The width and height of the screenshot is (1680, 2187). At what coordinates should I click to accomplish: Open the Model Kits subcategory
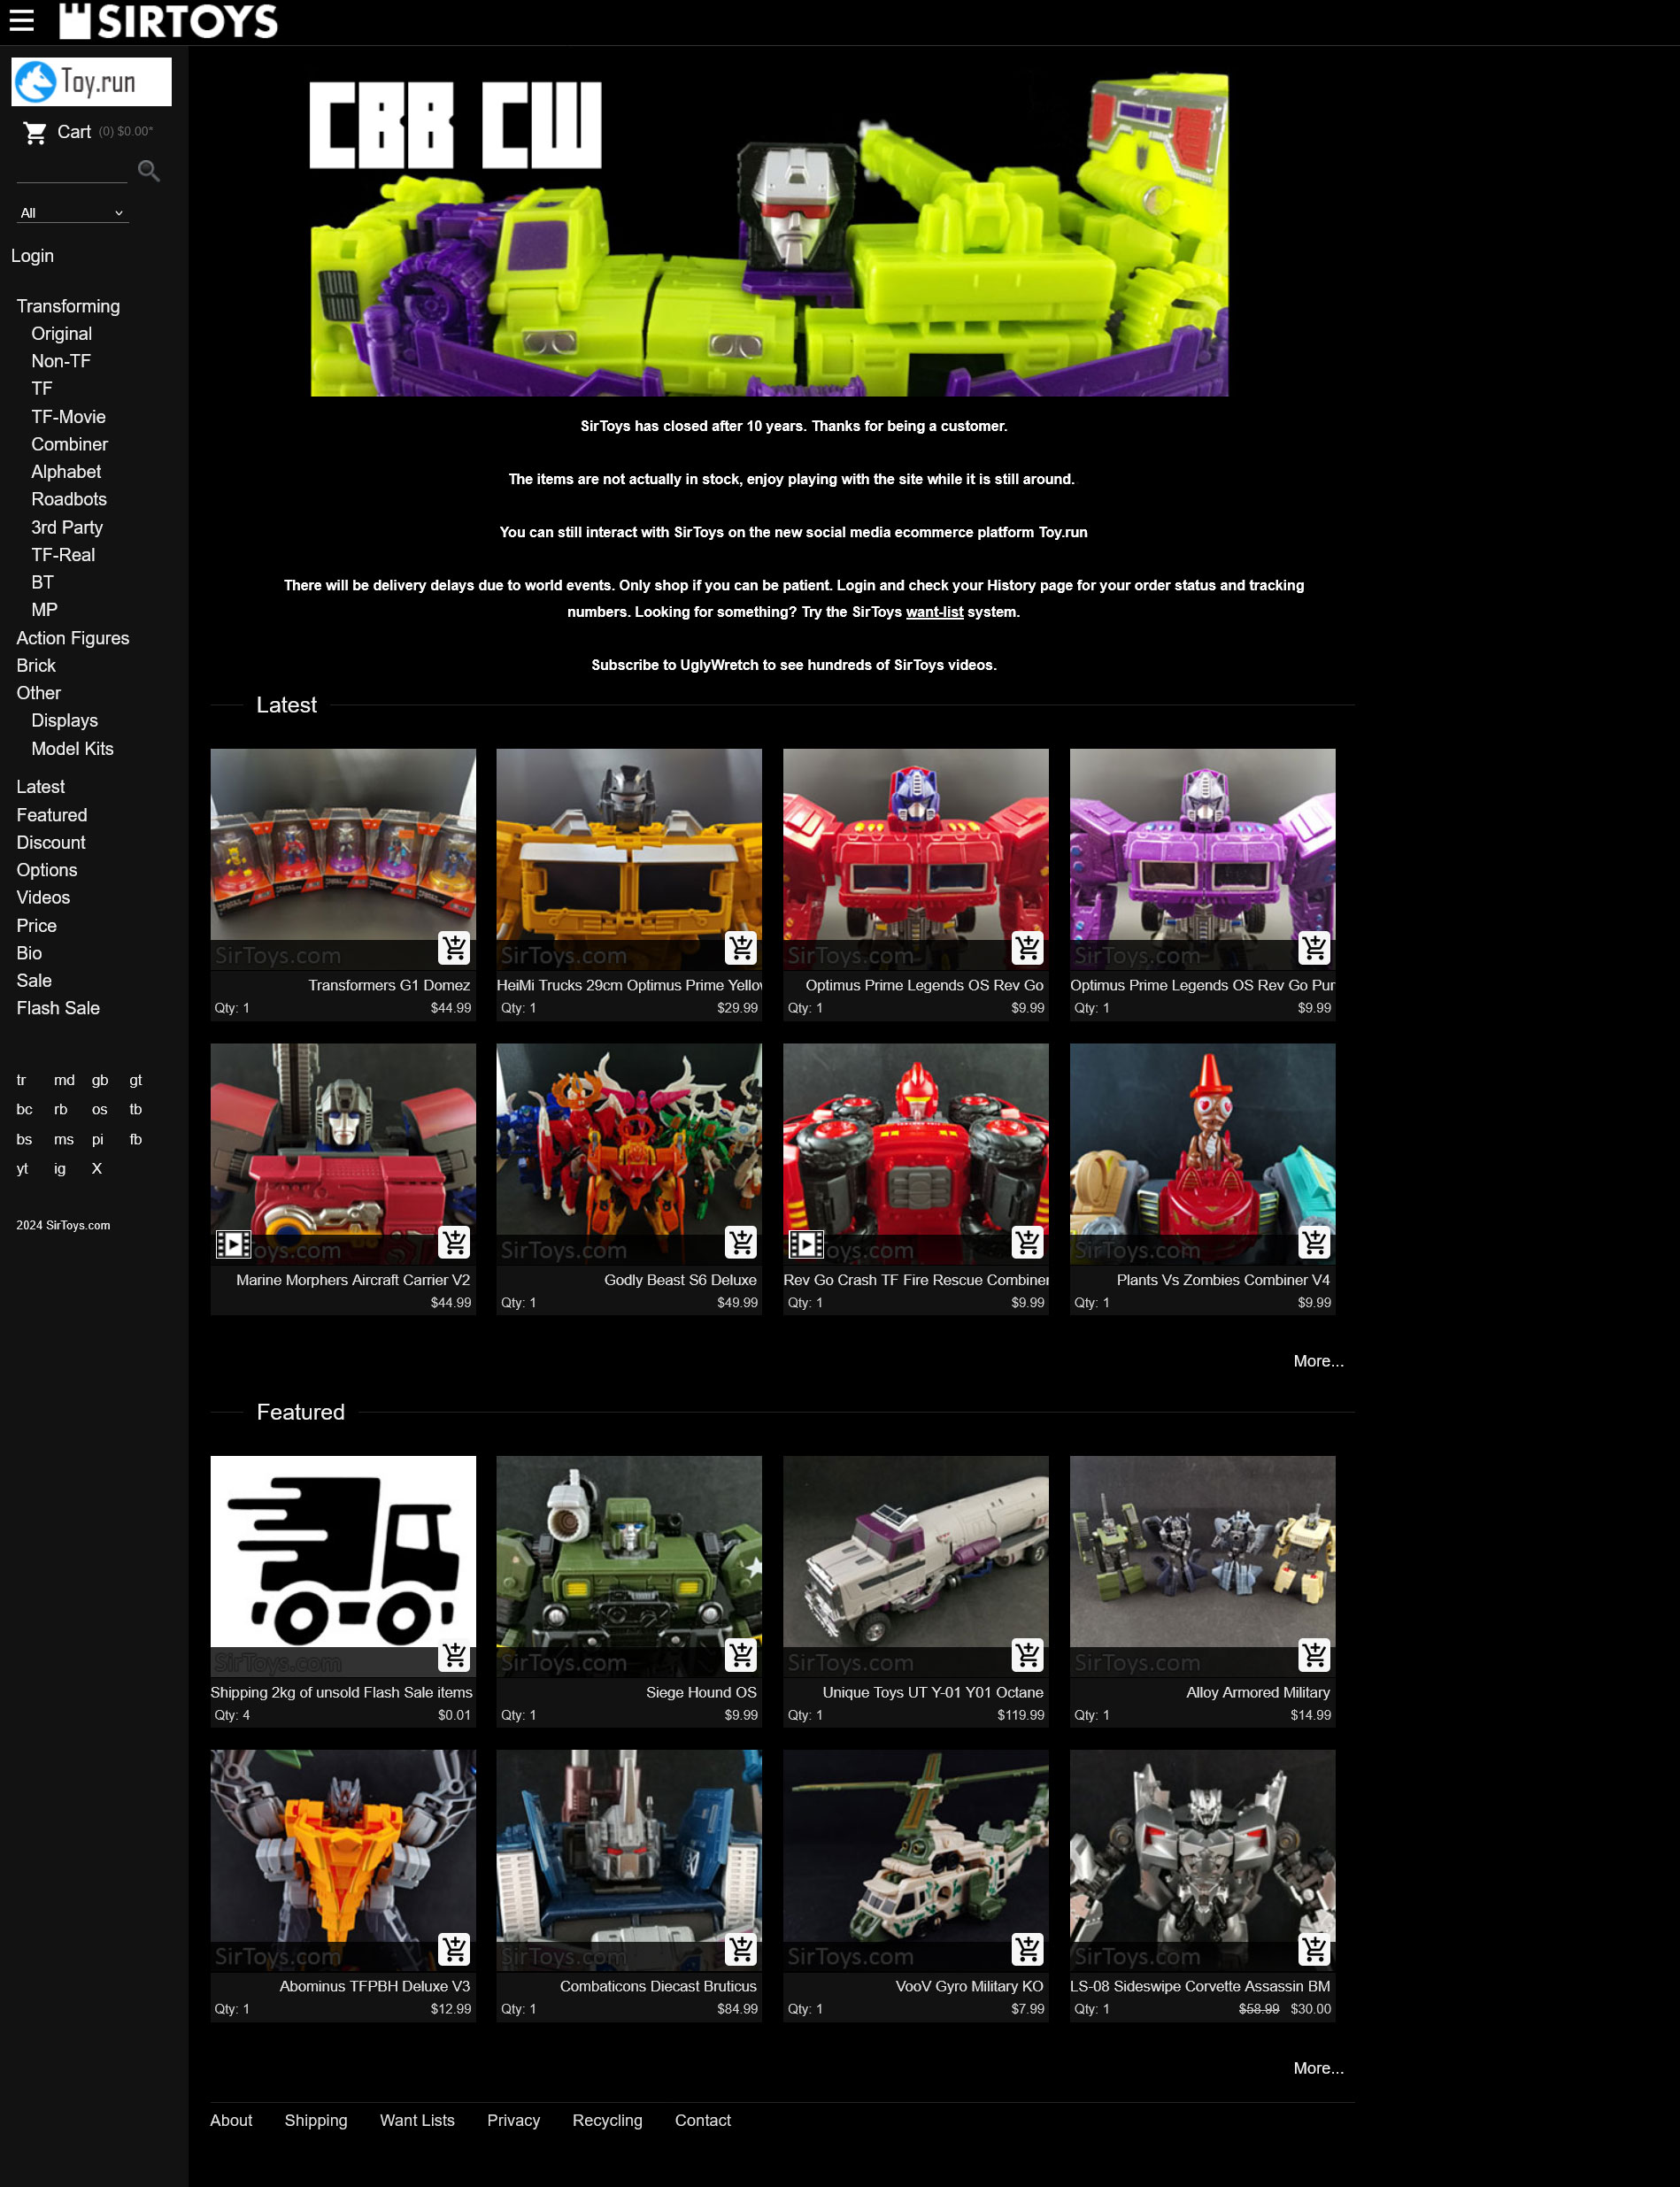point(72,749)
